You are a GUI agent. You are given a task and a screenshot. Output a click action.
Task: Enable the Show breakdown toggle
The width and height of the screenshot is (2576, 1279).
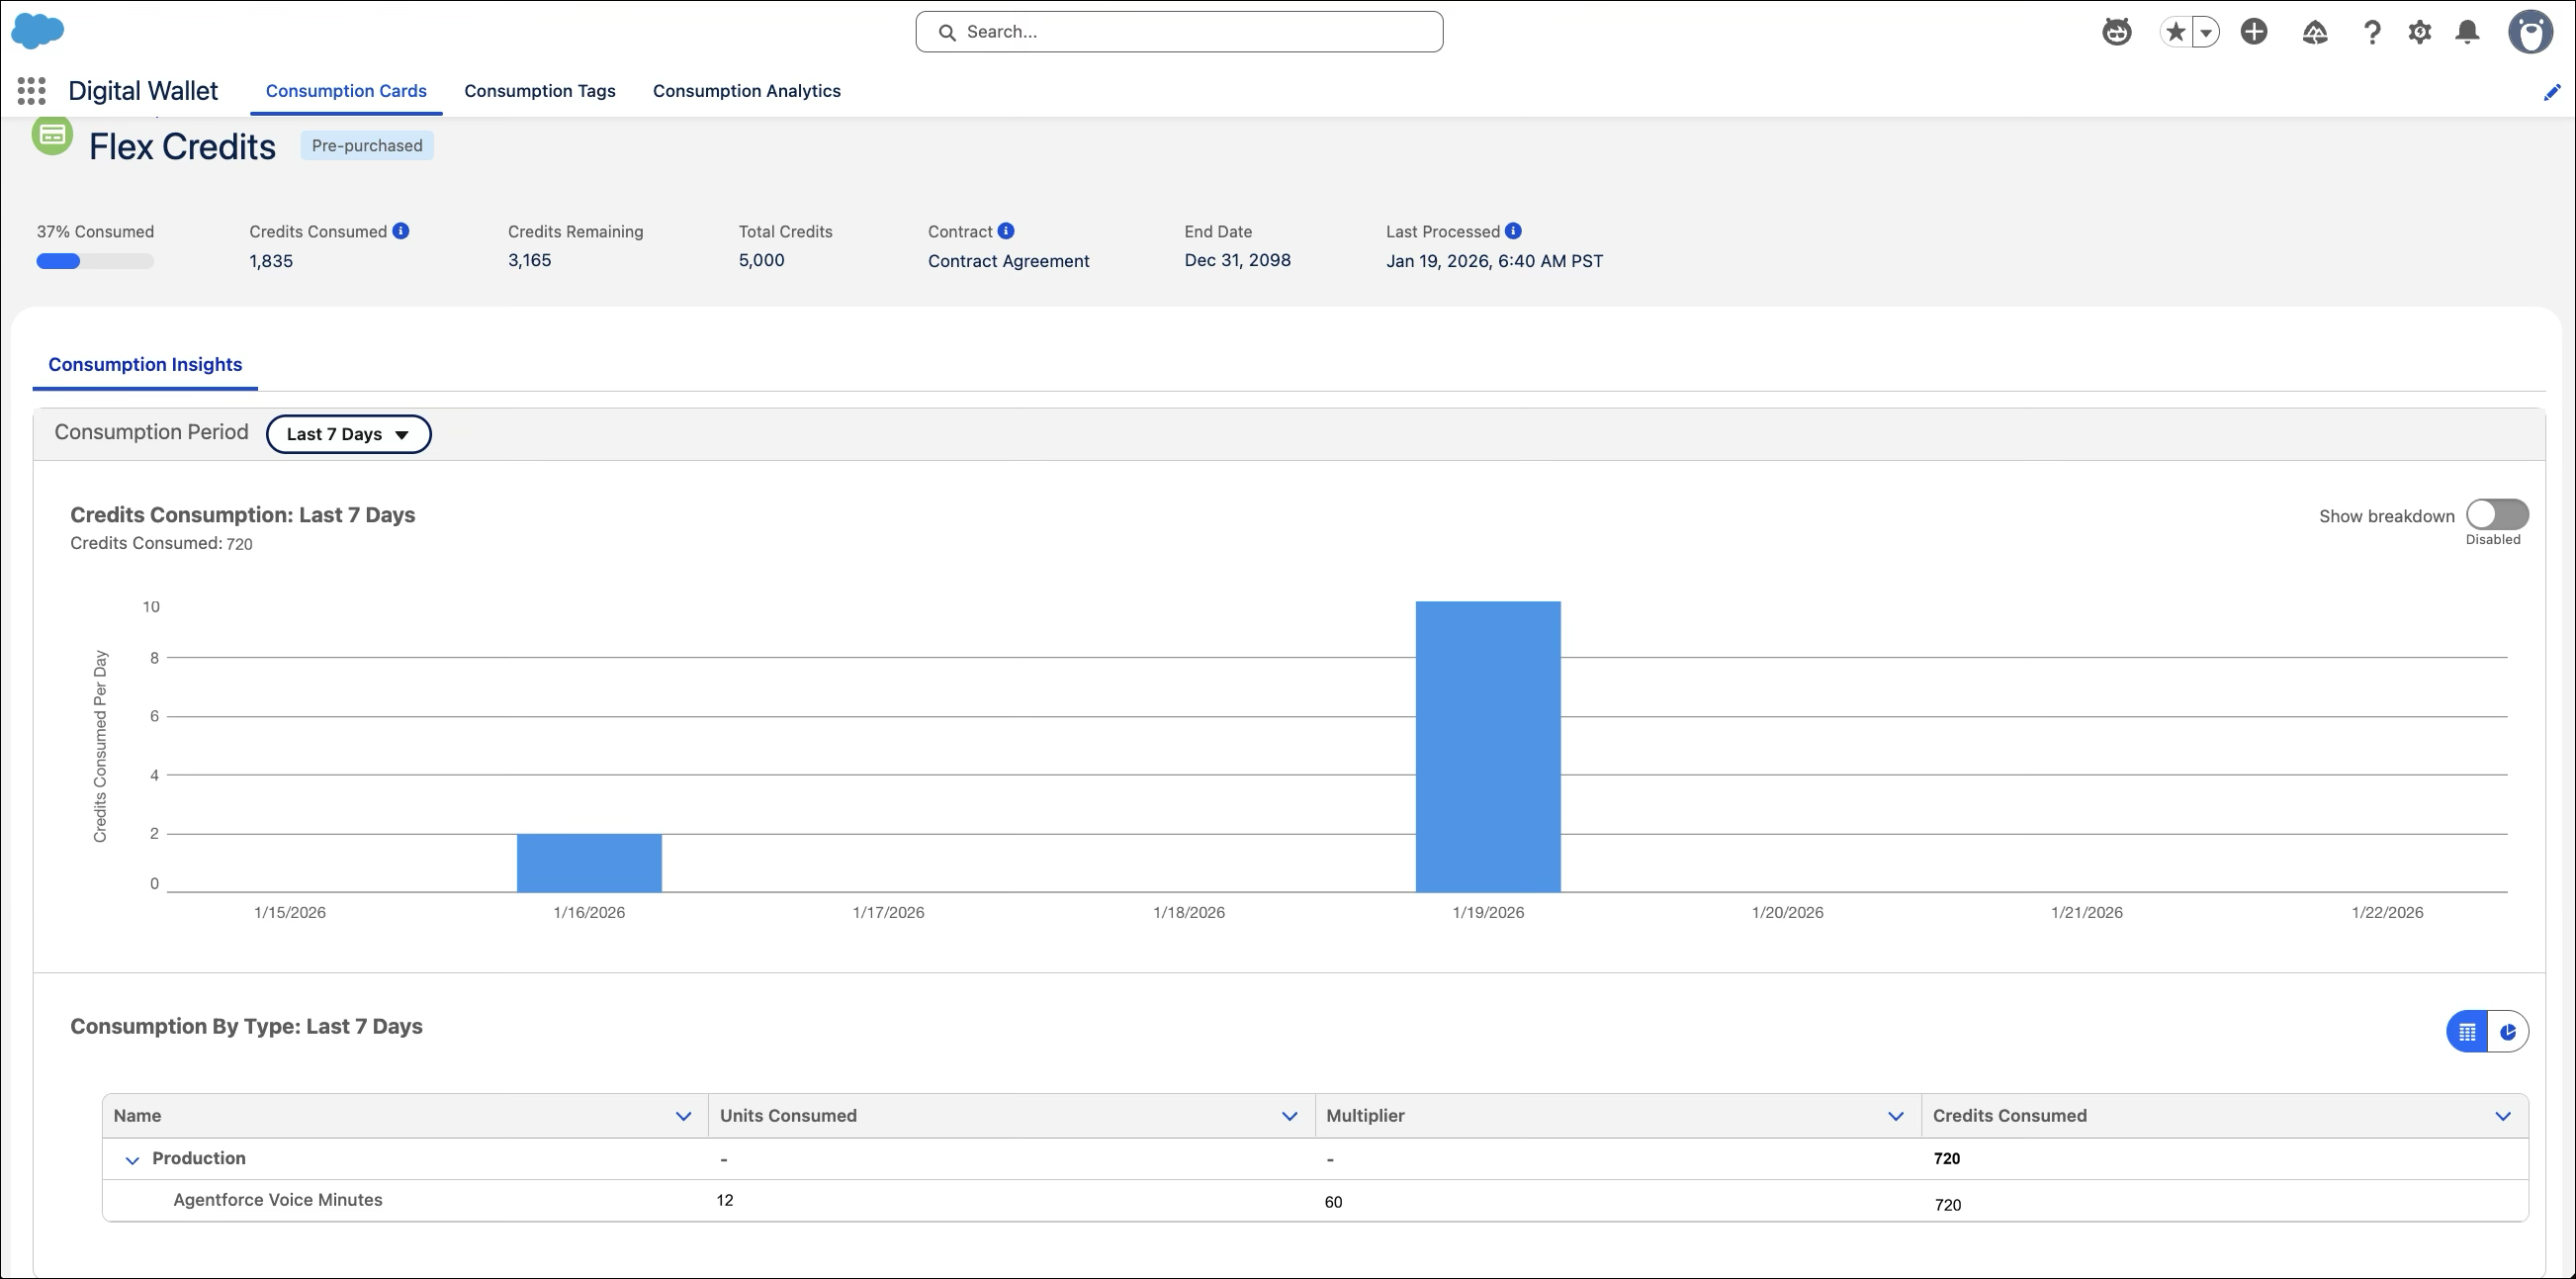(x=2497, y=514)
